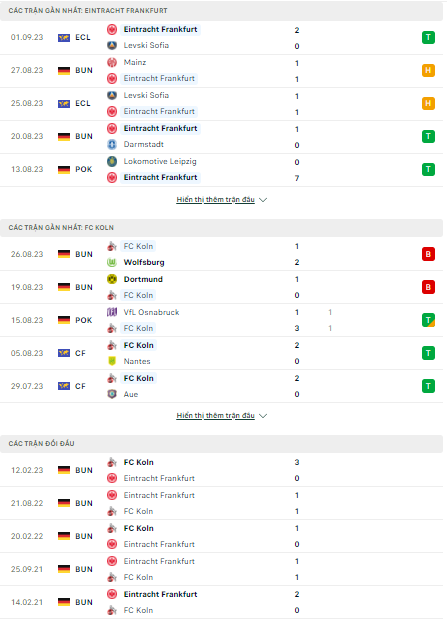Click the green T badge for 01.09.23 match
This screenshot has height=623, width=447.
pyautogui.click(x=428, y=37)
